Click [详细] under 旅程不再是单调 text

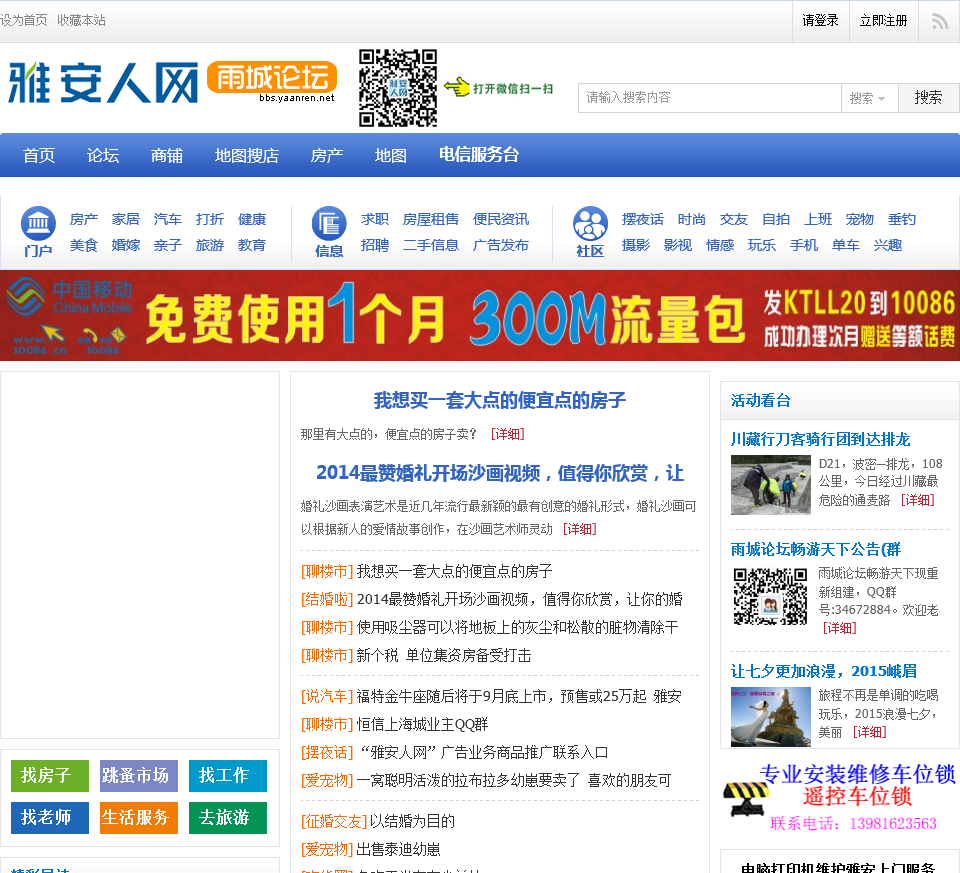tap(869, 732)
